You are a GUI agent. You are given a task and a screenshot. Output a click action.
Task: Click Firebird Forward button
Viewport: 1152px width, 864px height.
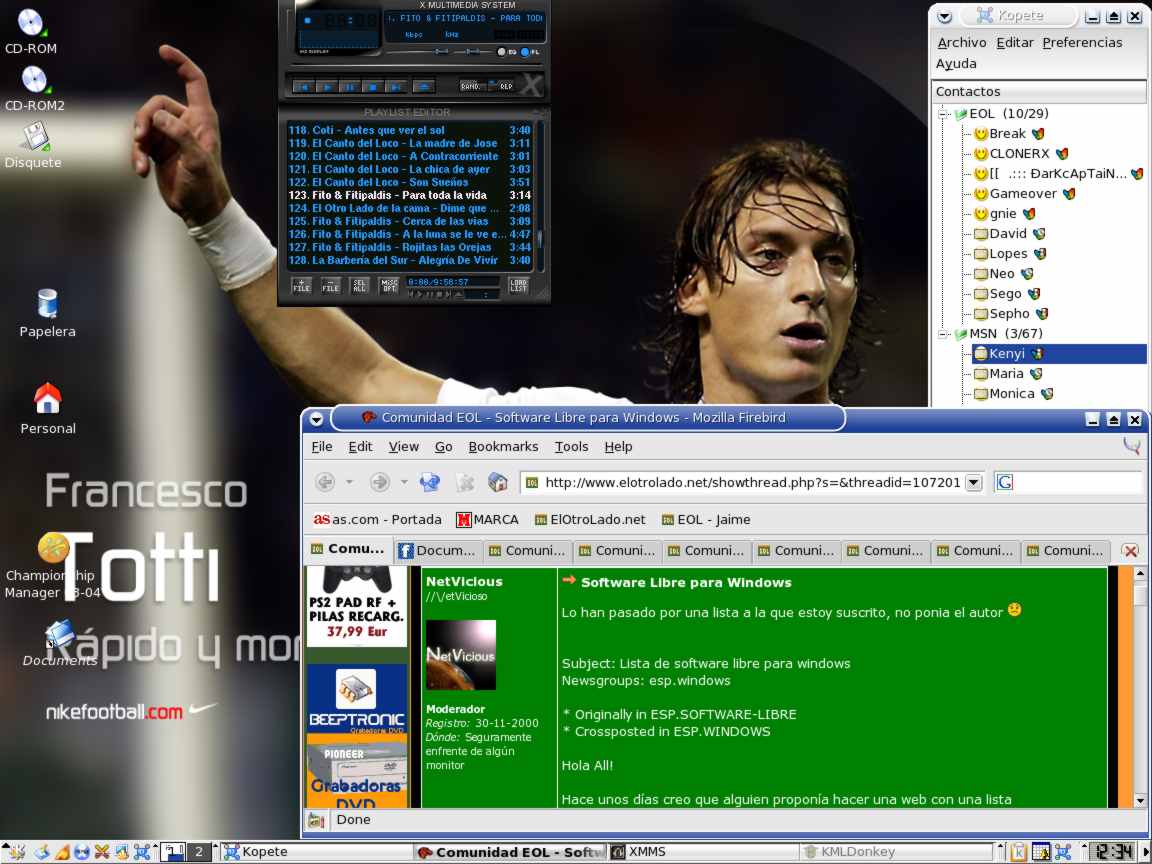point(379,482)
